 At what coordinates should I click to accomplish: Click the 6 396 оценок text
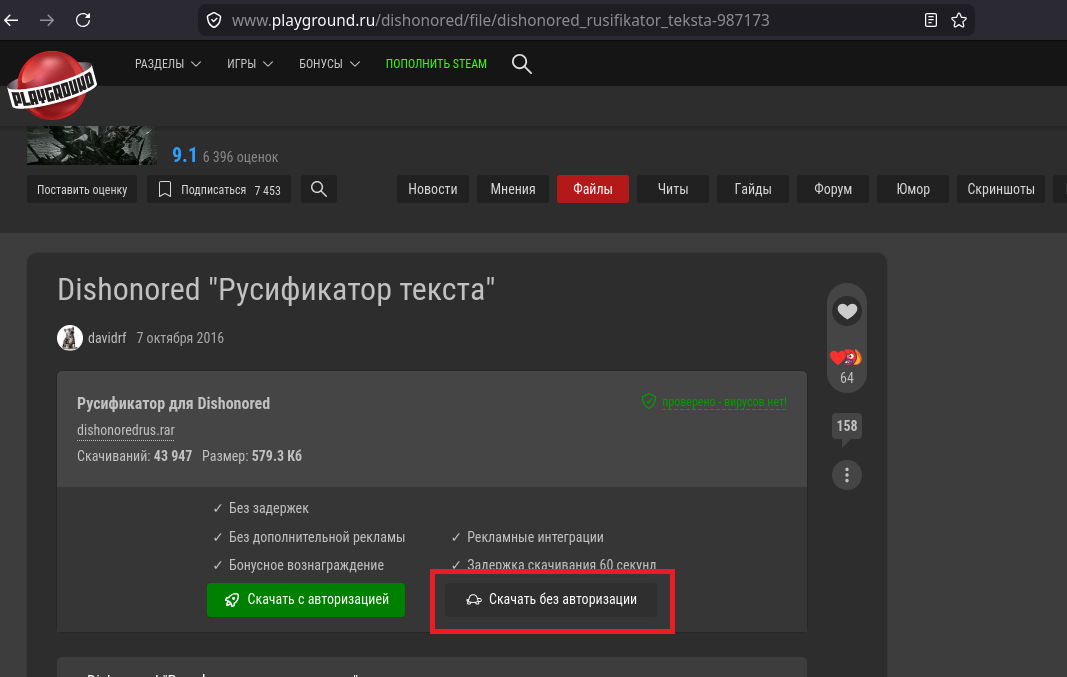(240, 157)
